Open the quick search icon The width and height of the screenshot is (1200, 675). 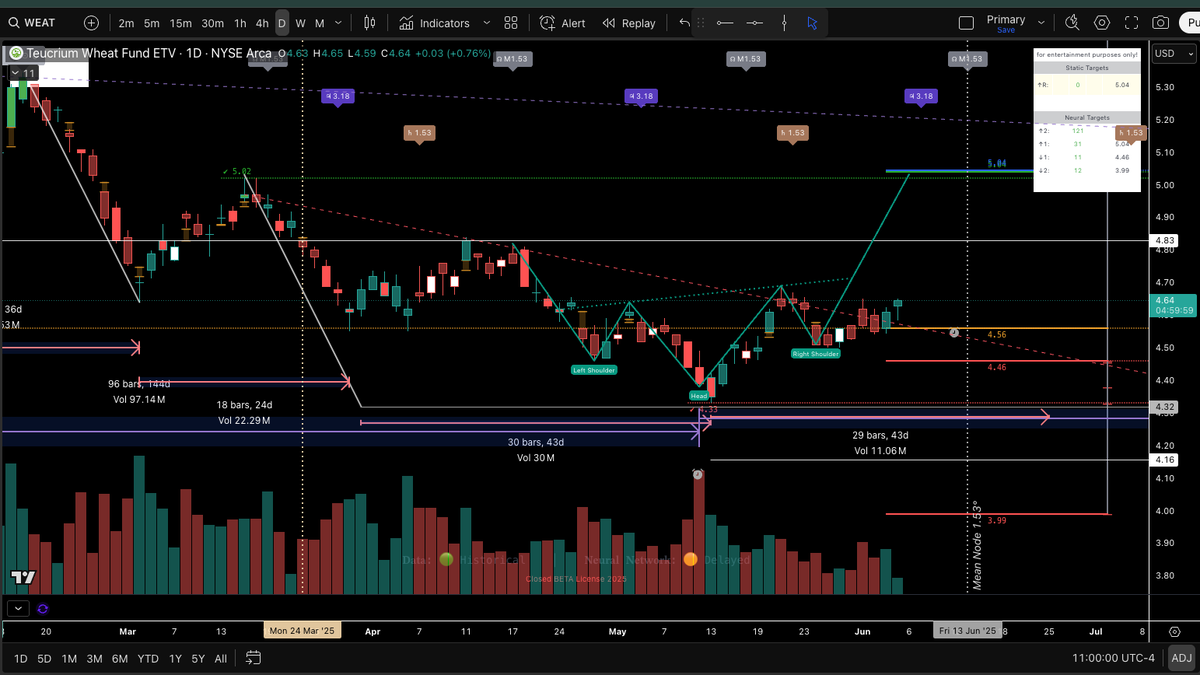tap(1073, 23)
